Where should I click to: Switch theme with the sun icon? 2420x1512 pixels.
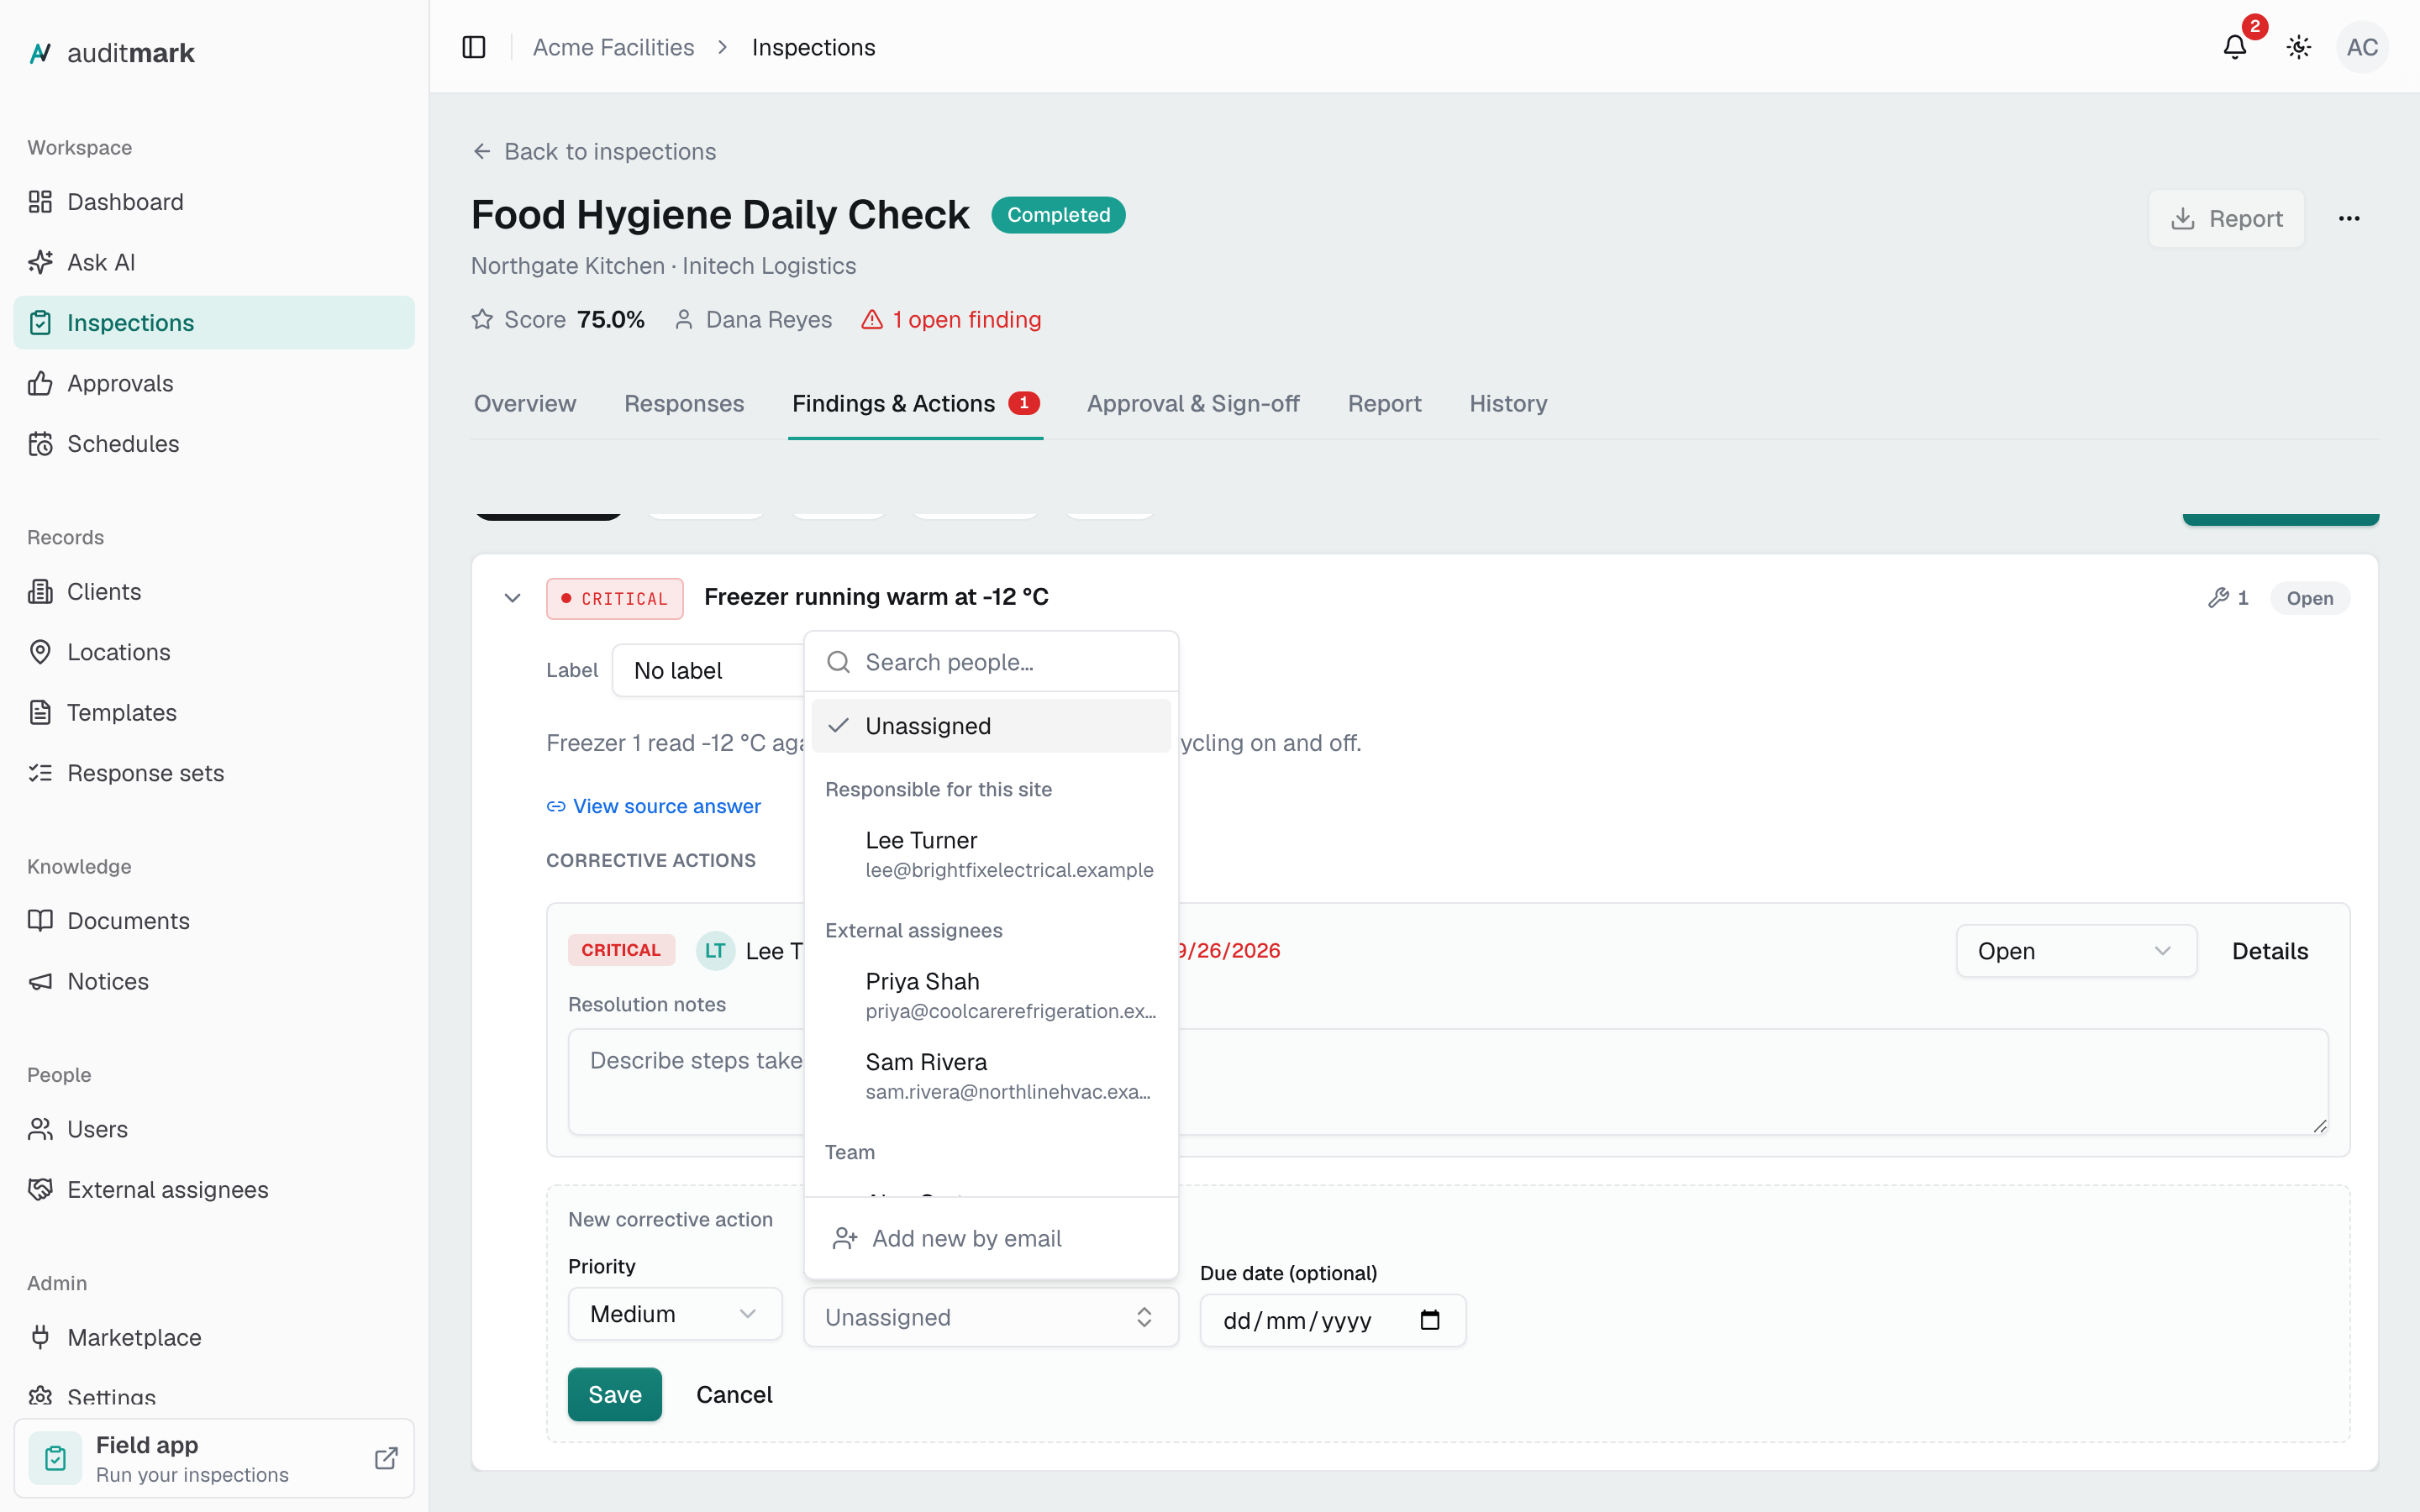(x=2298, y=47)
